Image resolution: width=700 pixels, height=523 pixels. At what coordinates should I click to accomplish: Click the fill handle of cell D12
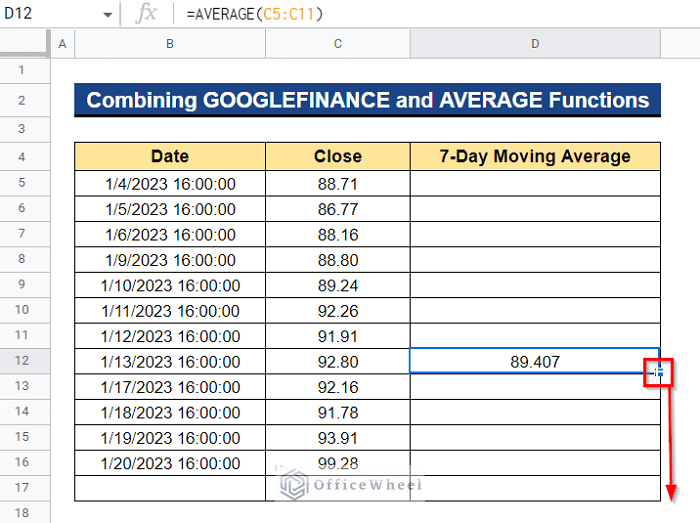[x=659, y=372]
